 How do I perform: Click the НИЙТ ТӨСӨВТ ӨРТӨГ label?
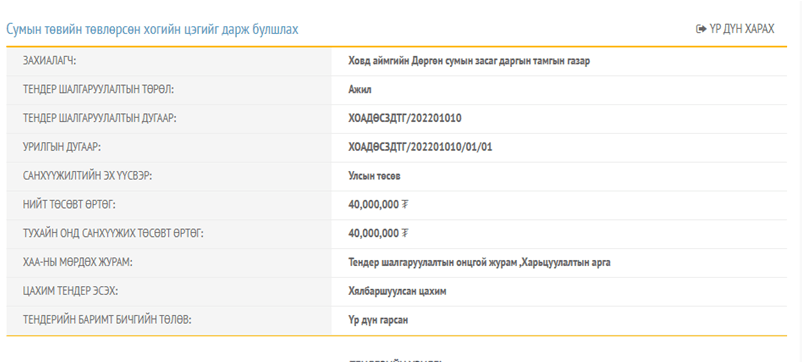tap(70, 205)
